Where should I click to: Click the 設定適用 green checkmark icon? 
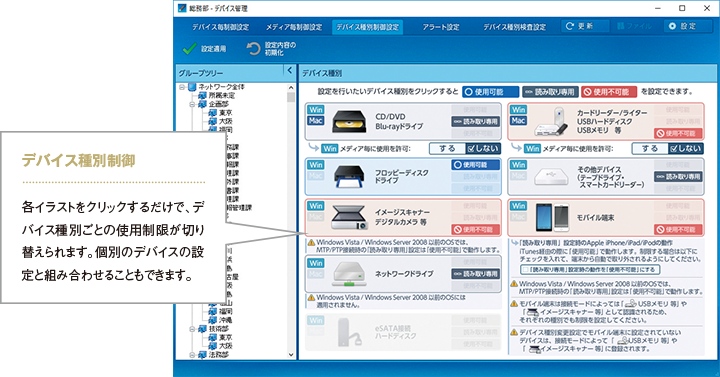190,48
